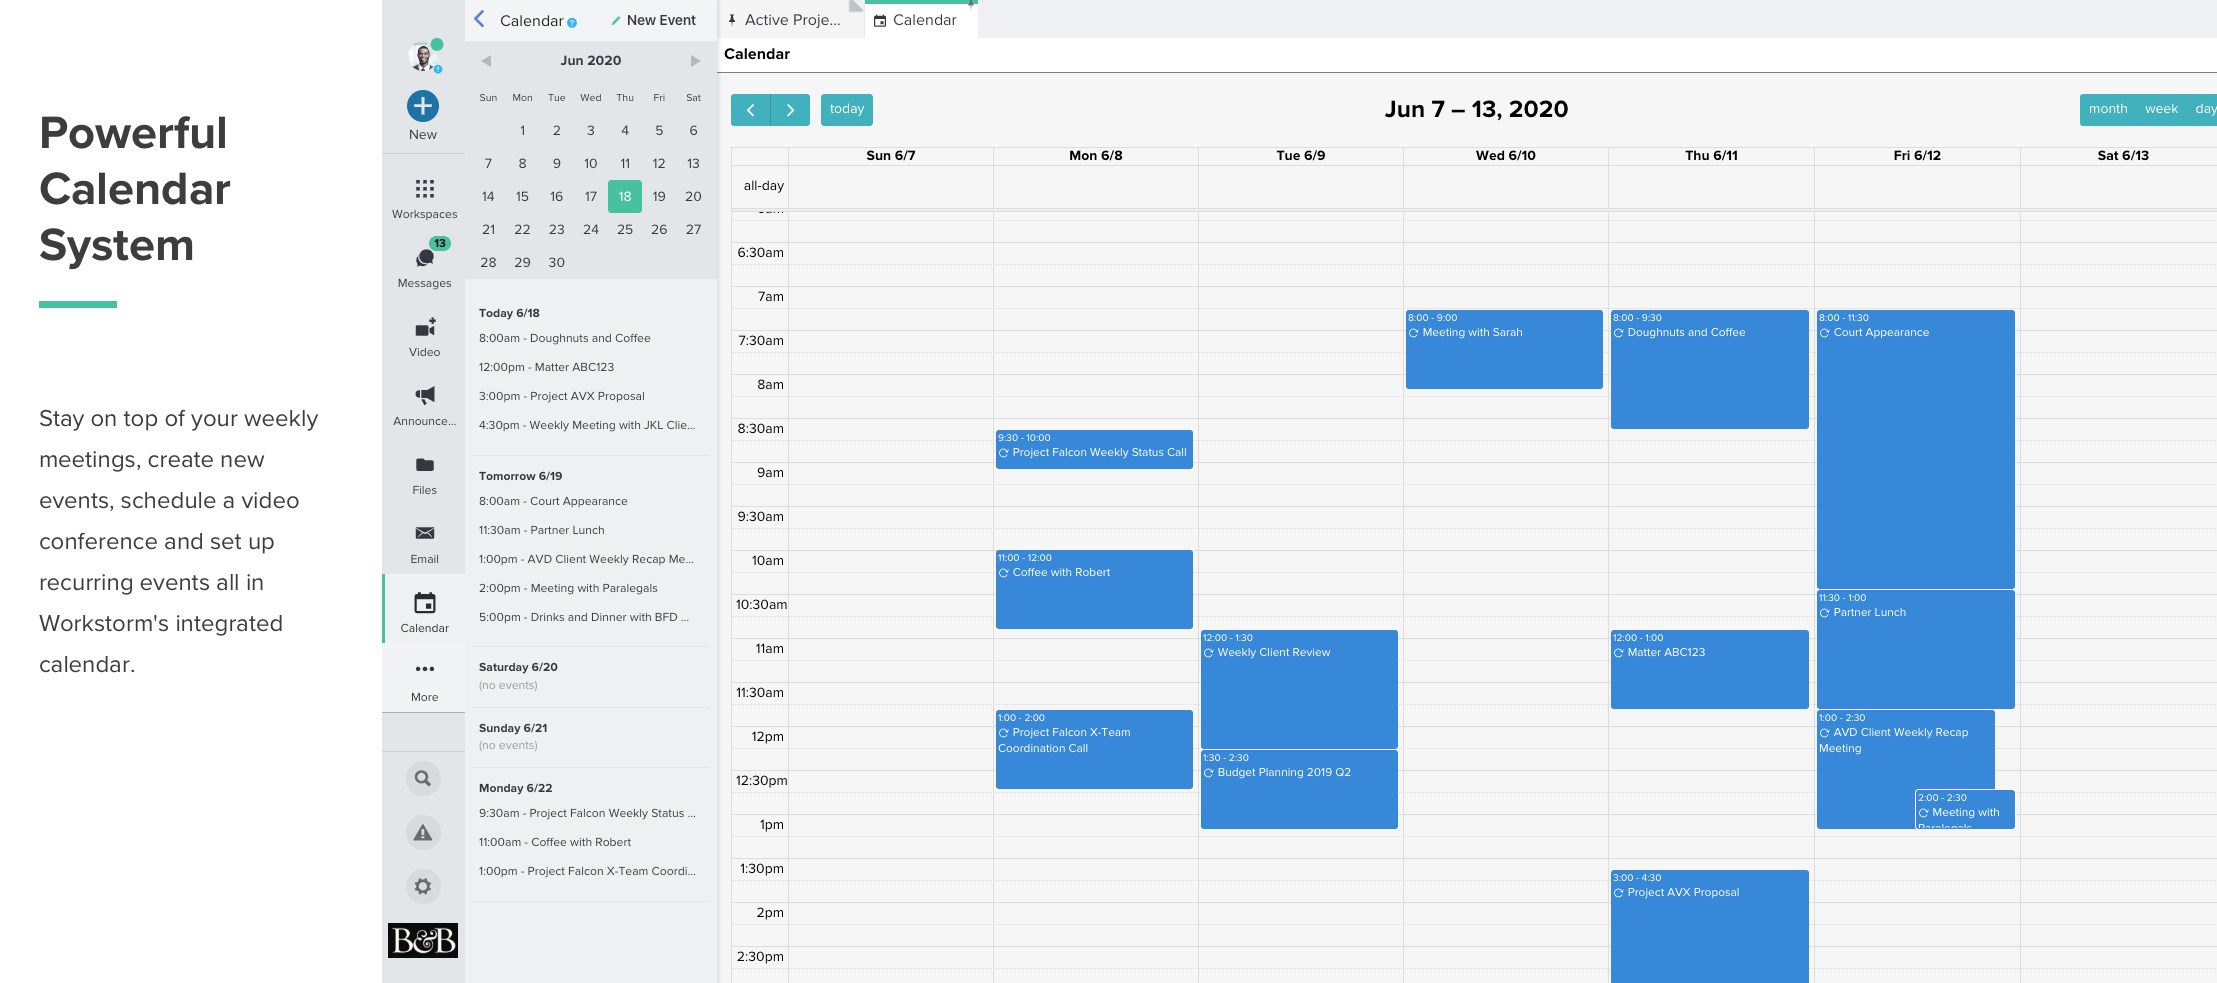
Task: Open the Workspaces grid icon
Action: click(424, 189)
